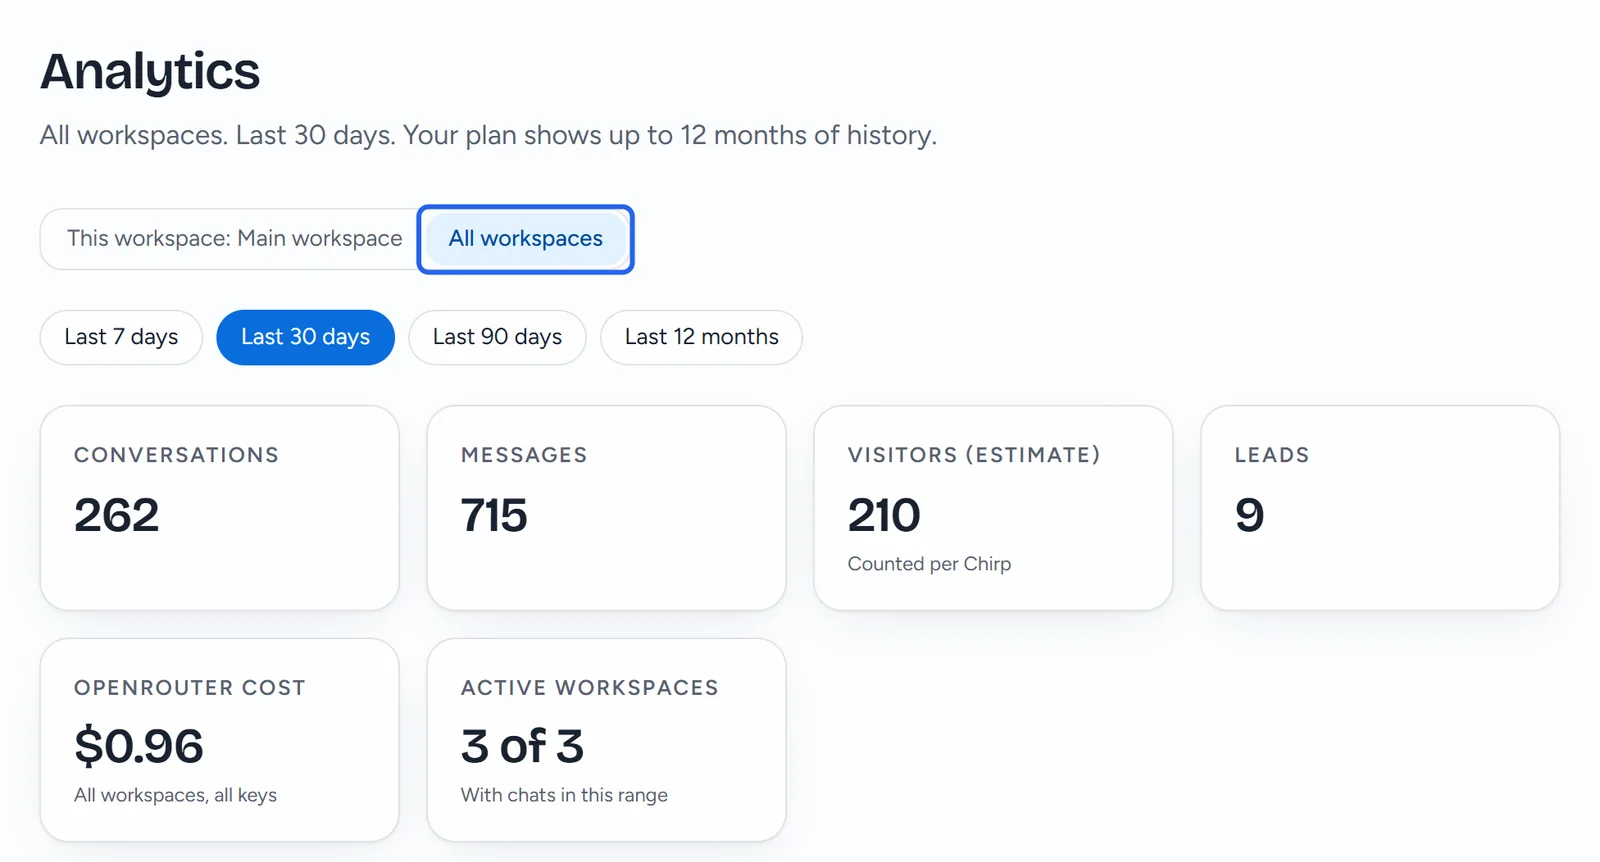
Task: Click the OpenRouter cost $0.96
Action: (139, 746)
